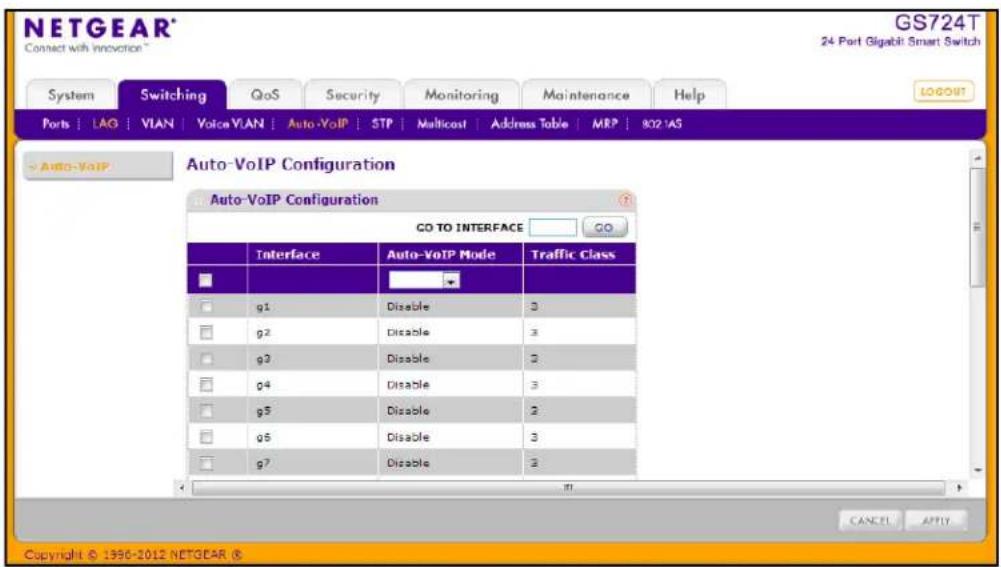
Task: Open the 802.1AS submenu
Action: 661,125
